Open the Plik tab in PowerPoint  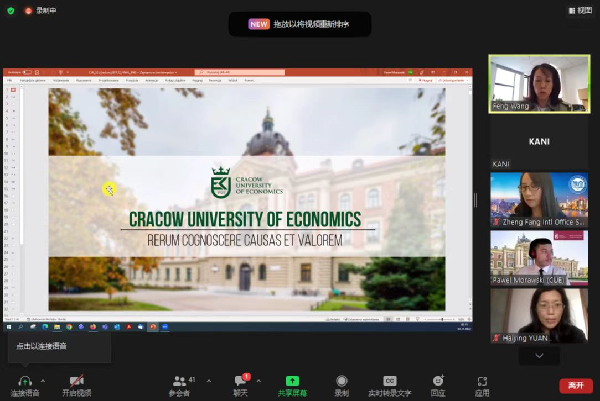[10, 80]
